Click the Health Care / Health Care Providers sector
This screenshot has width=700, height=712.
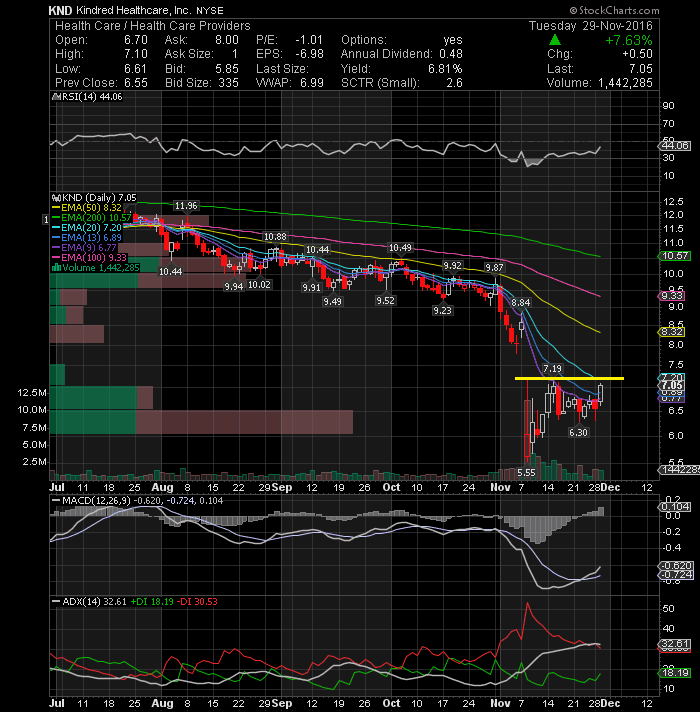click(x=153, y=26)
